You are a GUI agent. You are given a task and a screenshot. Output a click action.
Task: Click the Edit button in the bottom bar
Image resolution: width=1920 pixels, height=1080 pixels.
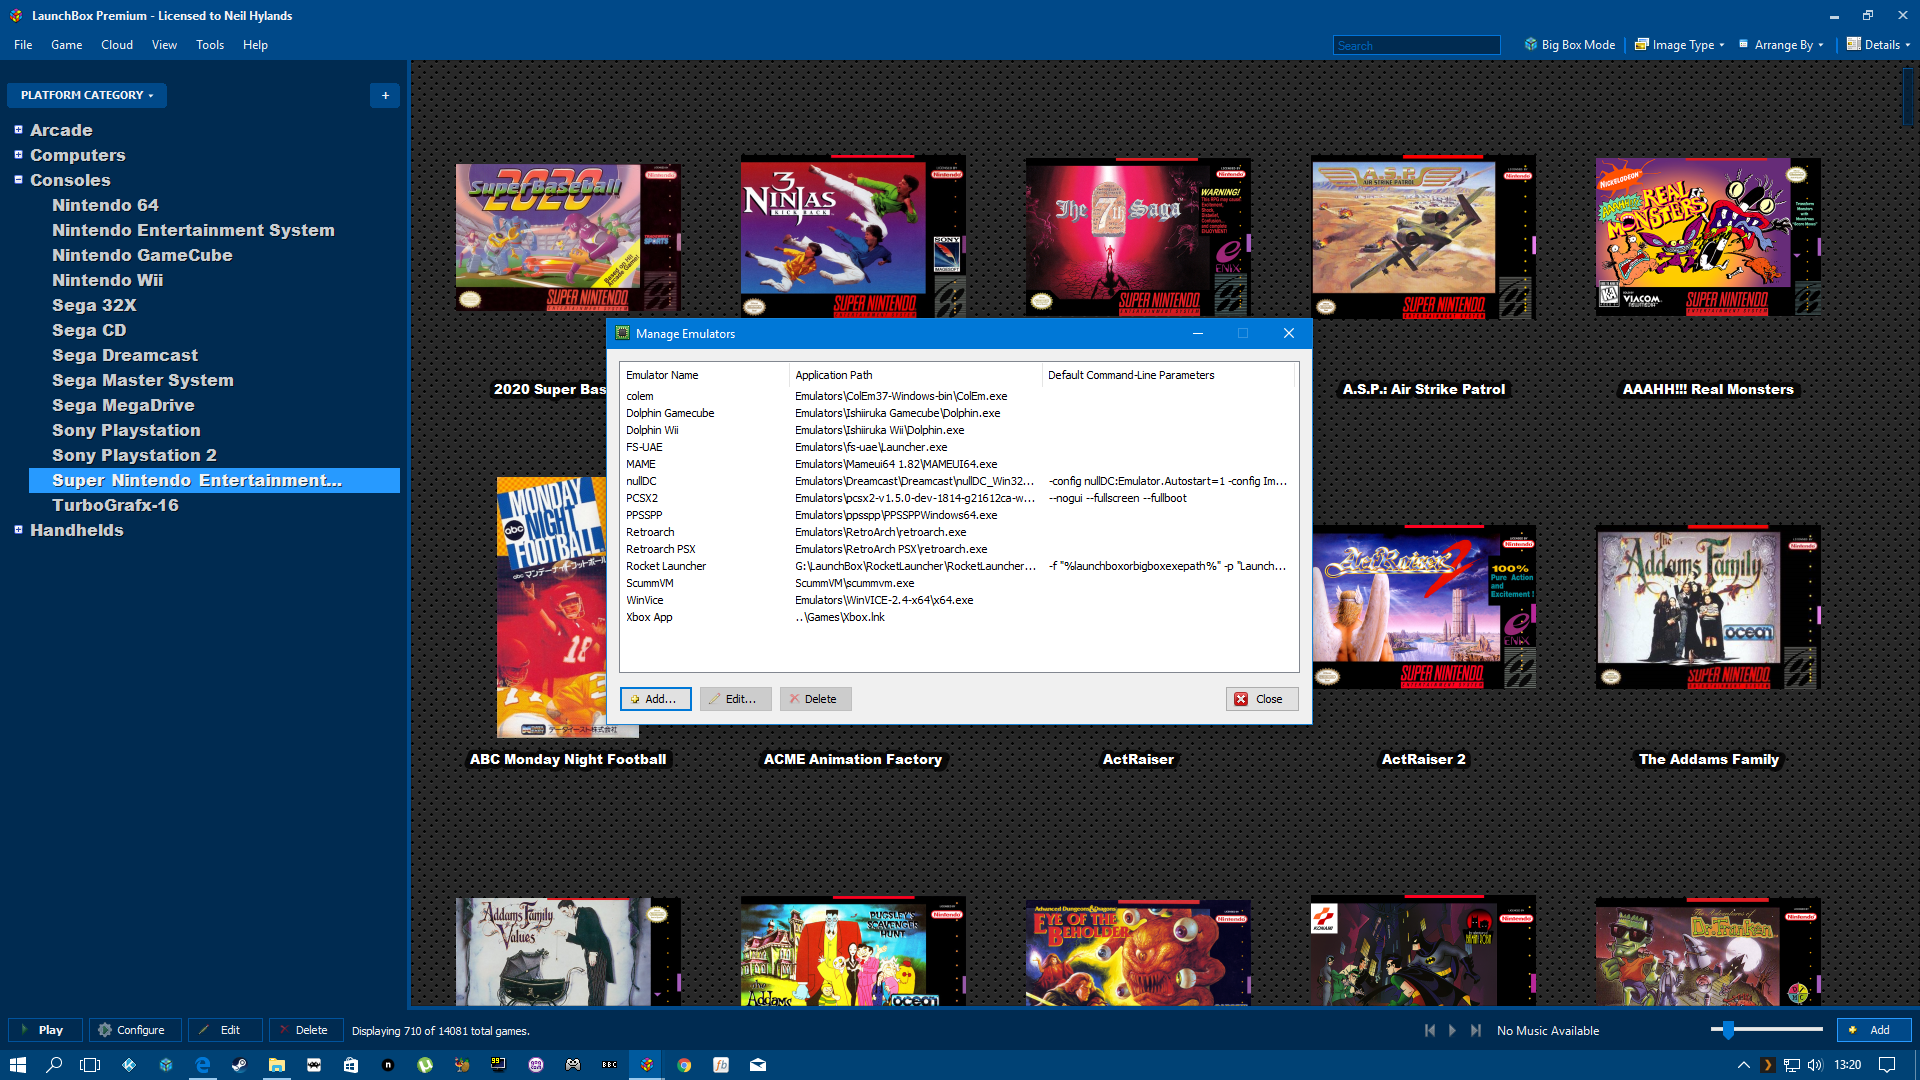coord(225,1030)
